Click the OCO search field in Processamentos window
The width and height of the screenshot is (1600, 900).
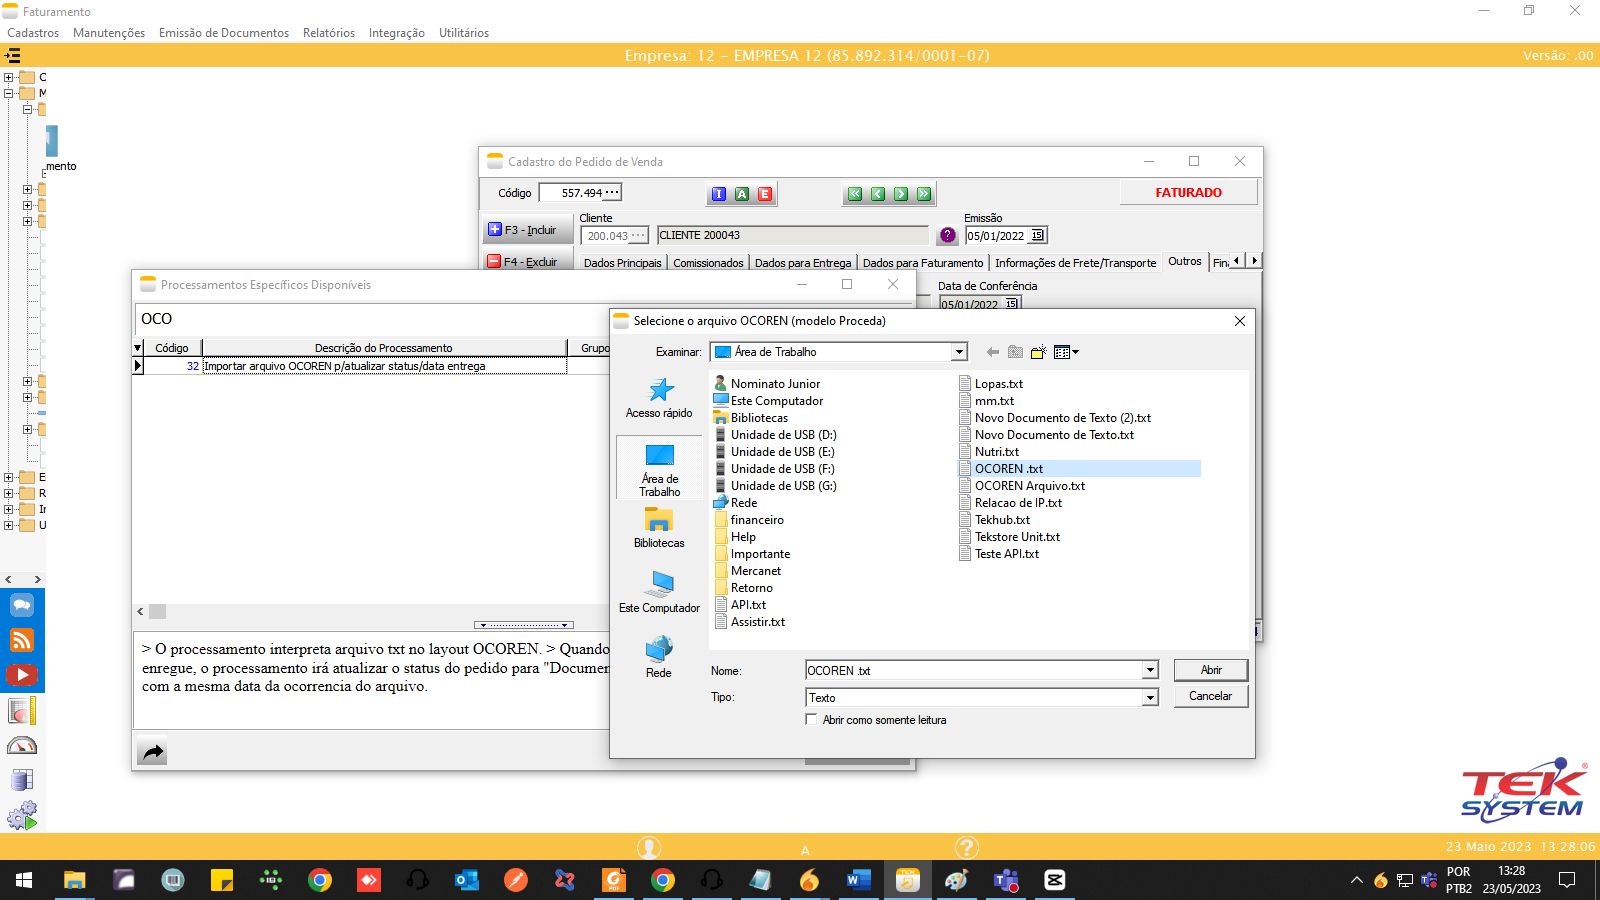click(x=370, y=319)
